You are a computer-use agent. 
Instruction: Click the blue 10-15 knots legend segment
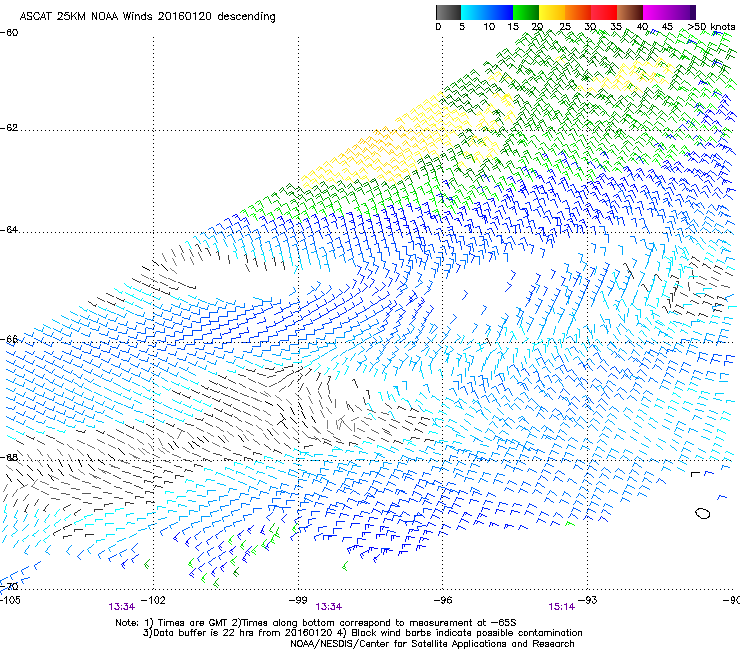(499, 12)
